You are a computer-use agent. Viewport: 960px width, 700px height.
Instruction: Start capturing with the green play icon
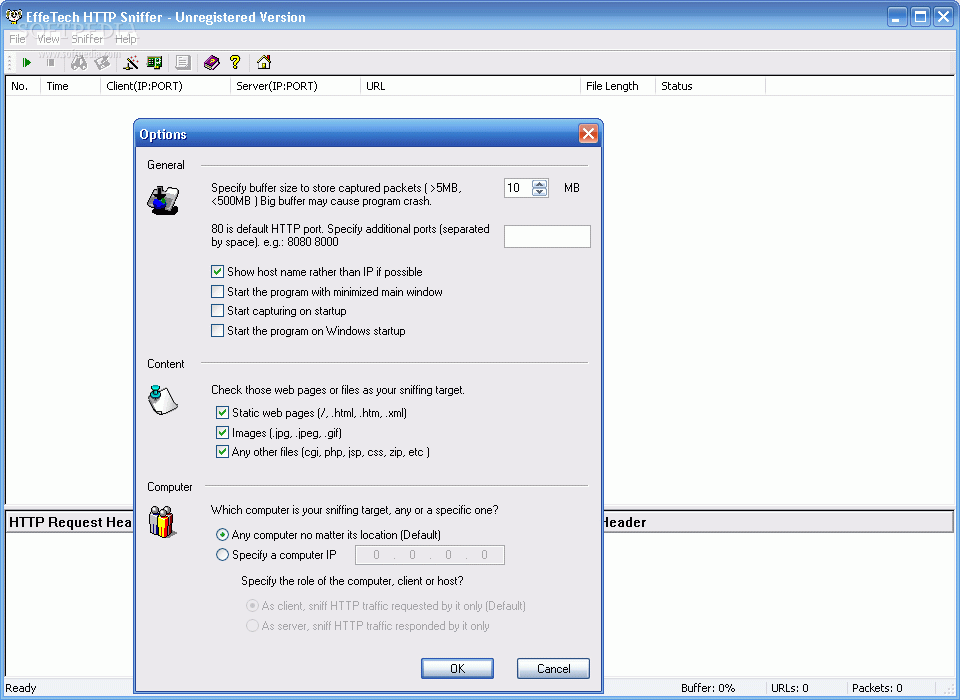26,62
